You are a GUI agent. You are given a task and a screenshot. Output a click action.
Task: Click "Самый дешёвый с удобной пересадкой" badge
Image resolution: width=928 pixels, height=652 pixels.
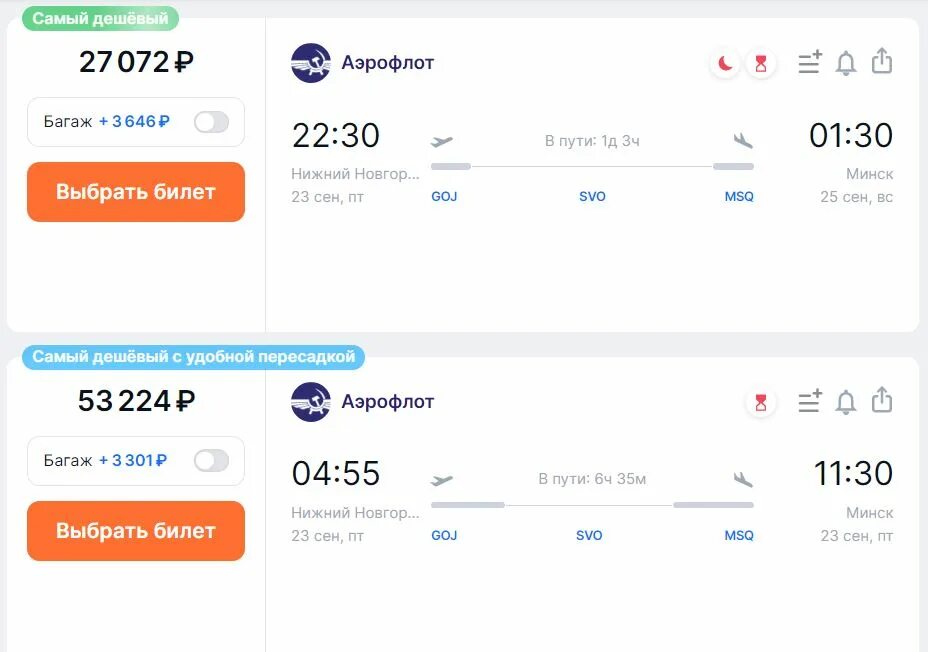point(194,357)
